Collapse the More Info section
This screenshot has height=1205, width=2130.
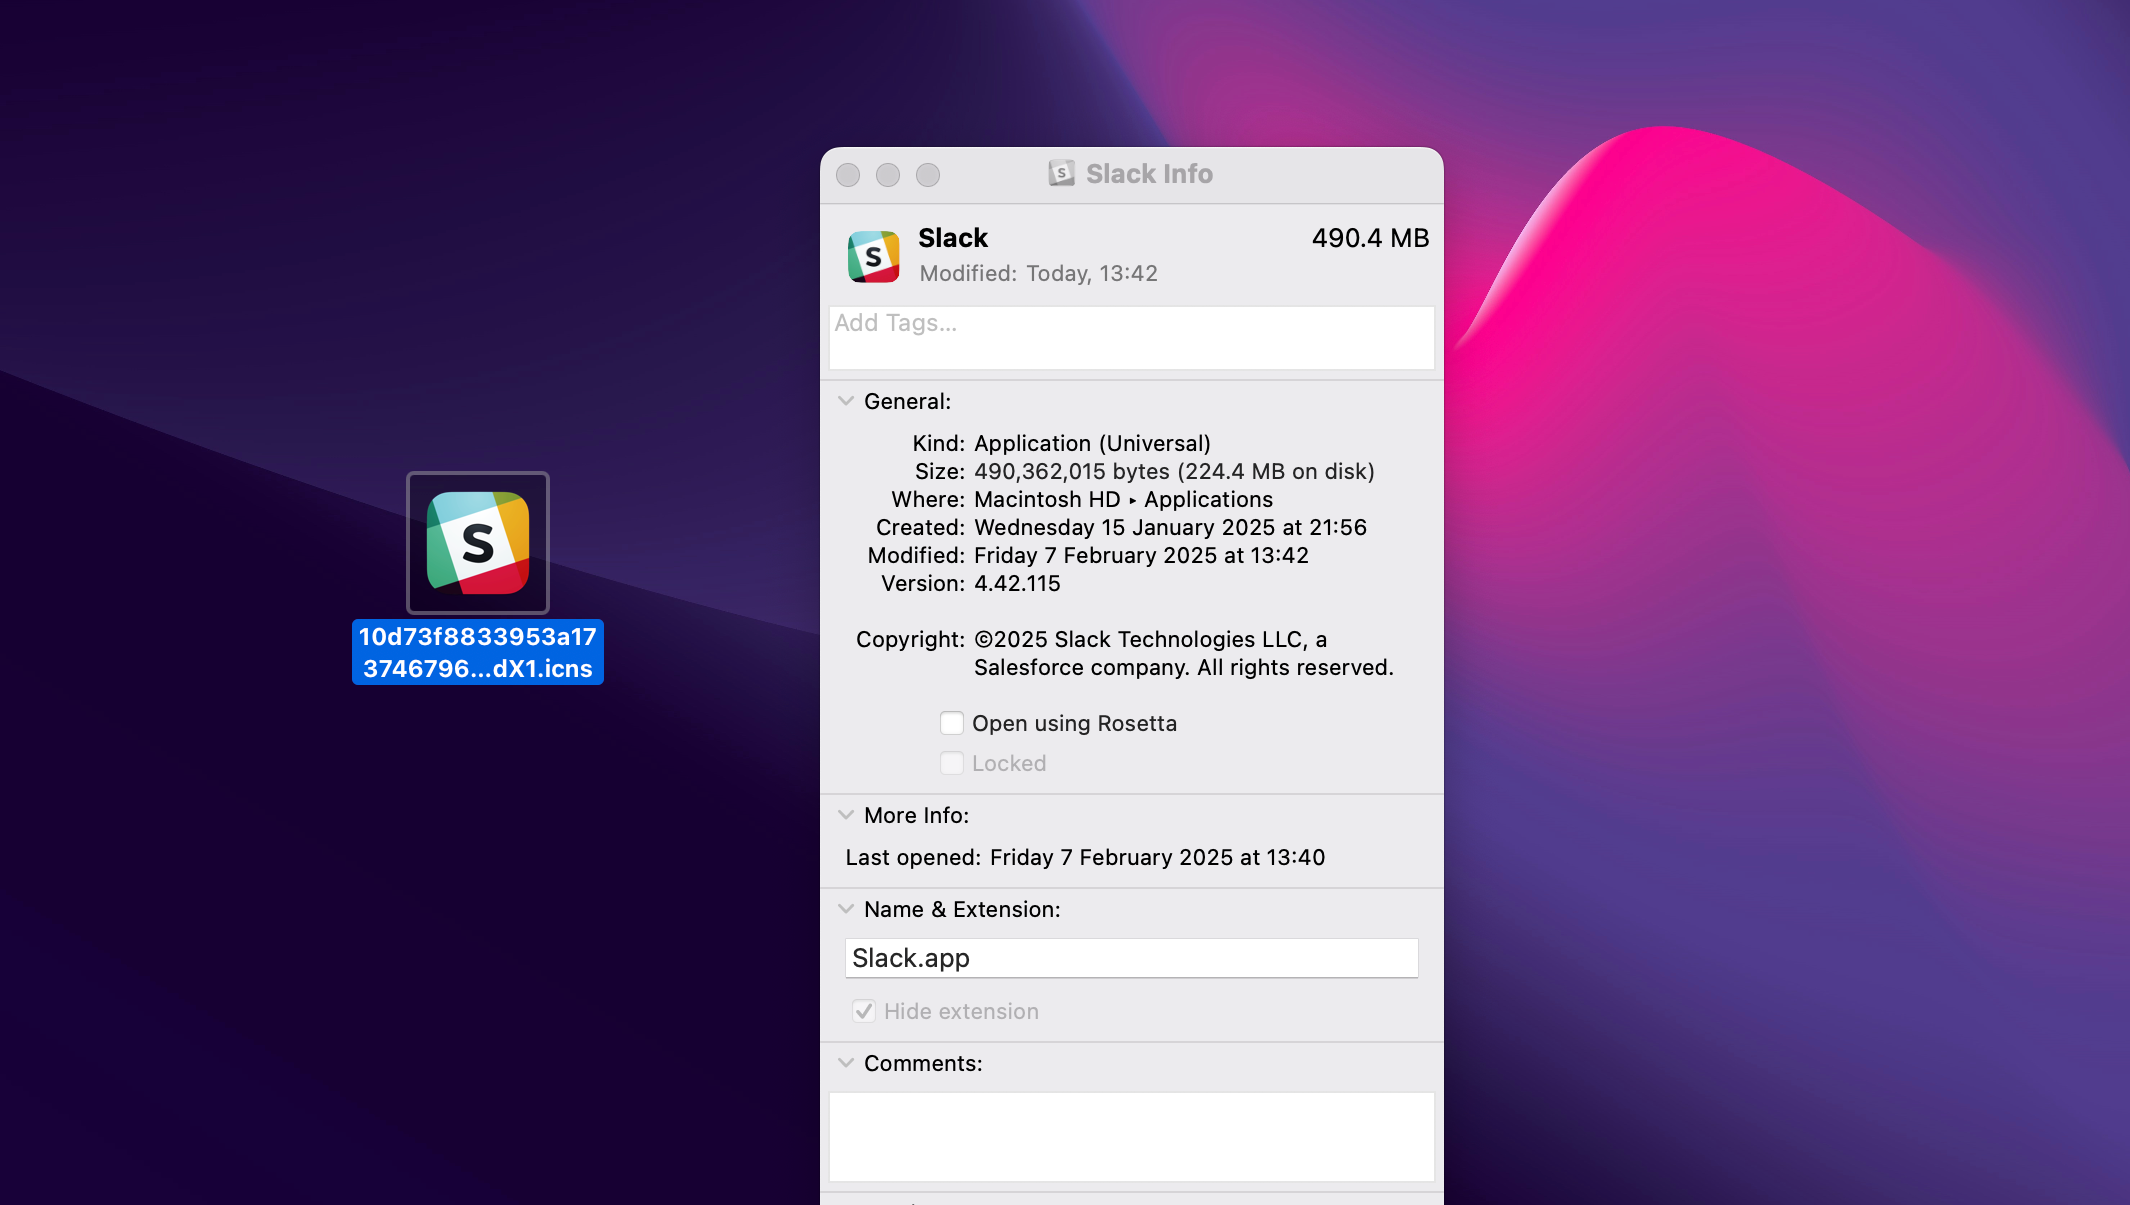click(x=846, y=815)
